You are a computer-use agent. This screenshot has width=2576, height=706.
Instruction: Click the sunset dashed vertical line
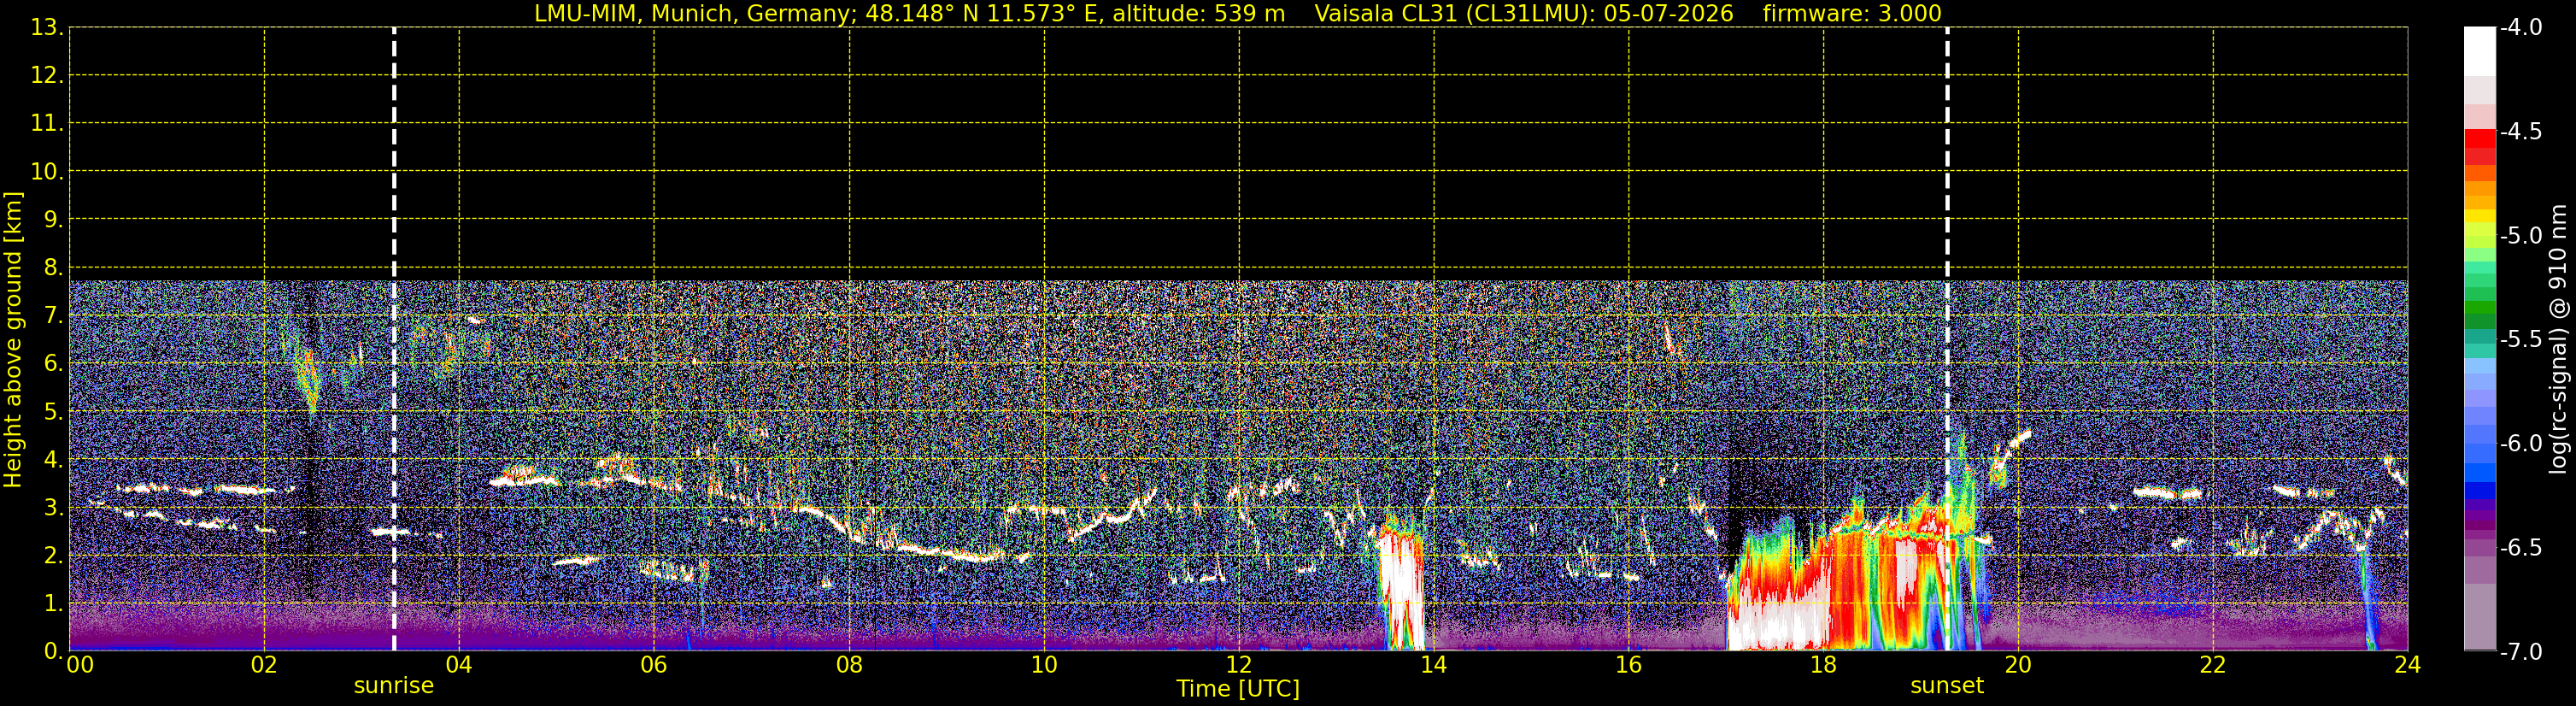(x=1947, y=339)
